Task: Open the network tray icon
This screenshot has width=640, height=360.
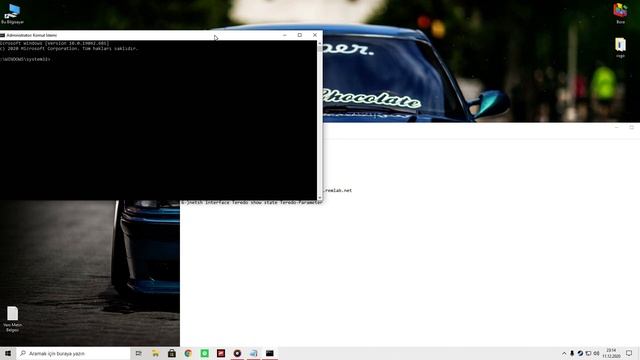Action: click(588, 353)
